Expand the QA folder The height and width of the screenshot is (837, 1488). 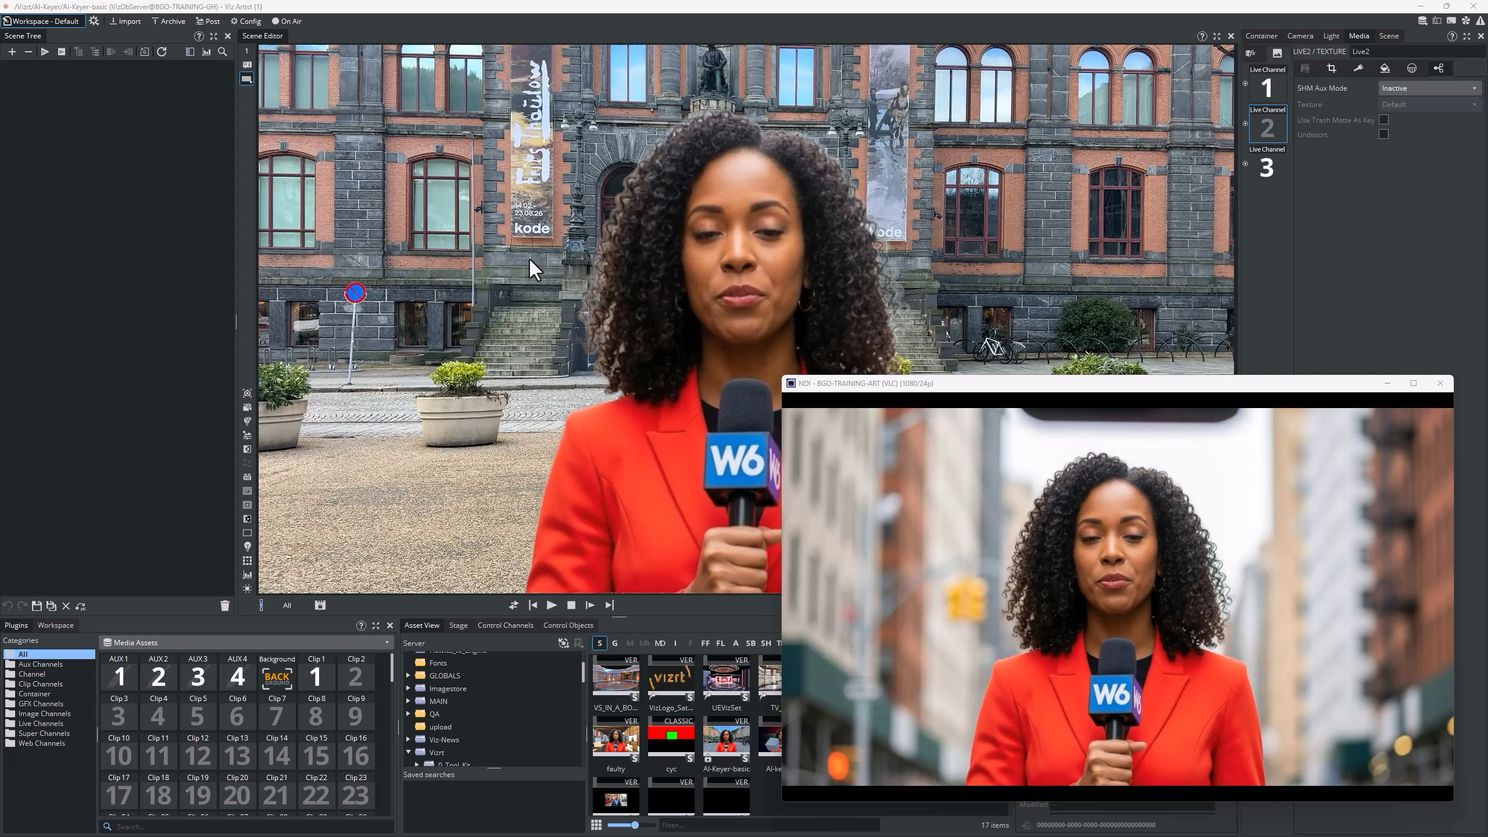[408, 714]
